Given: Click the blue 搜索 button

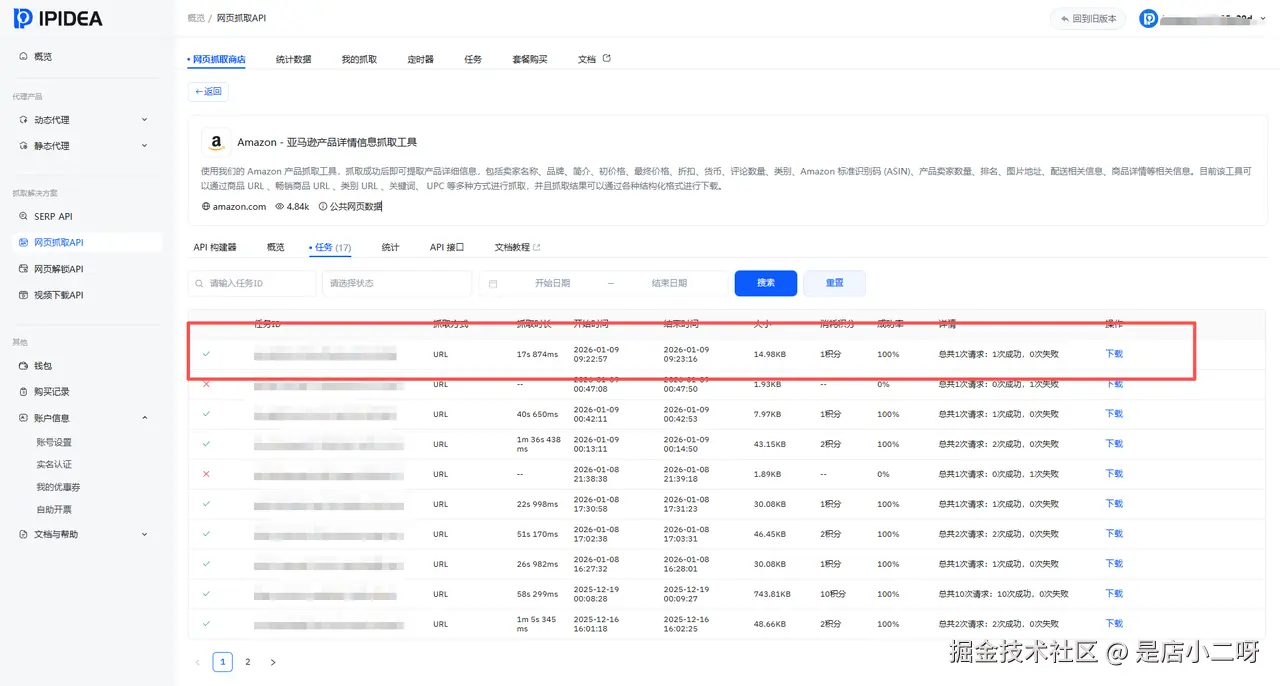Looking at the screenshot, I should click(x=766, y=283).
